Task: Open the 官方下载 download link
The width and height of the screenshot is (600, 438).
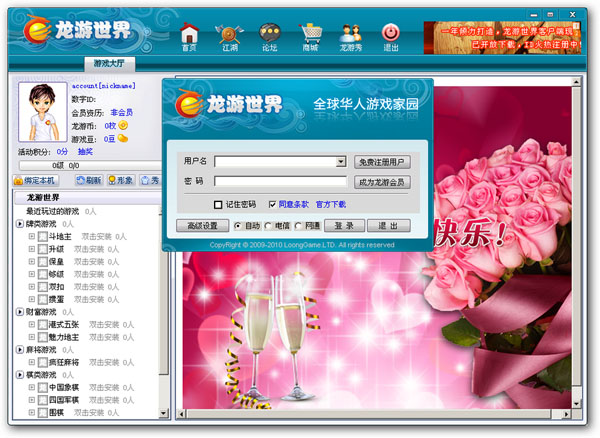Action: click(331, 205)
